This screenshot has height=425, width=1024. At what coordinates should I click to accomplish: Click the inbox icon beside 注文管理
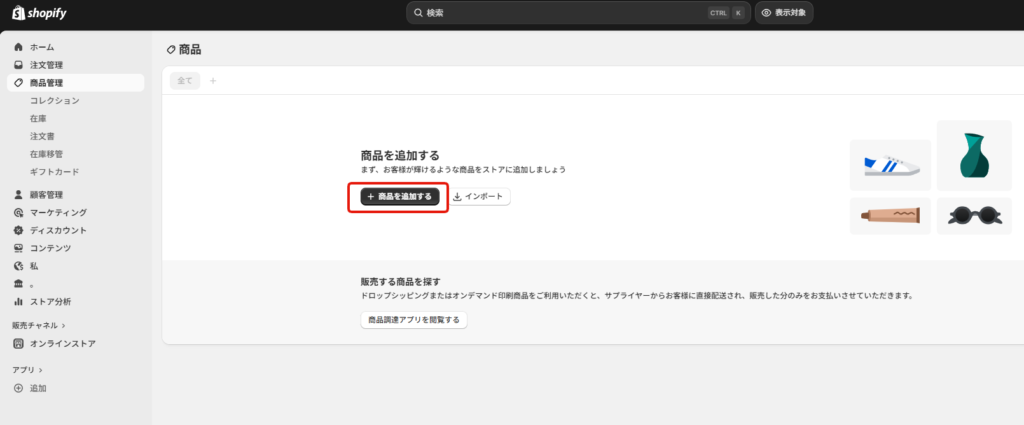[18, 65]
